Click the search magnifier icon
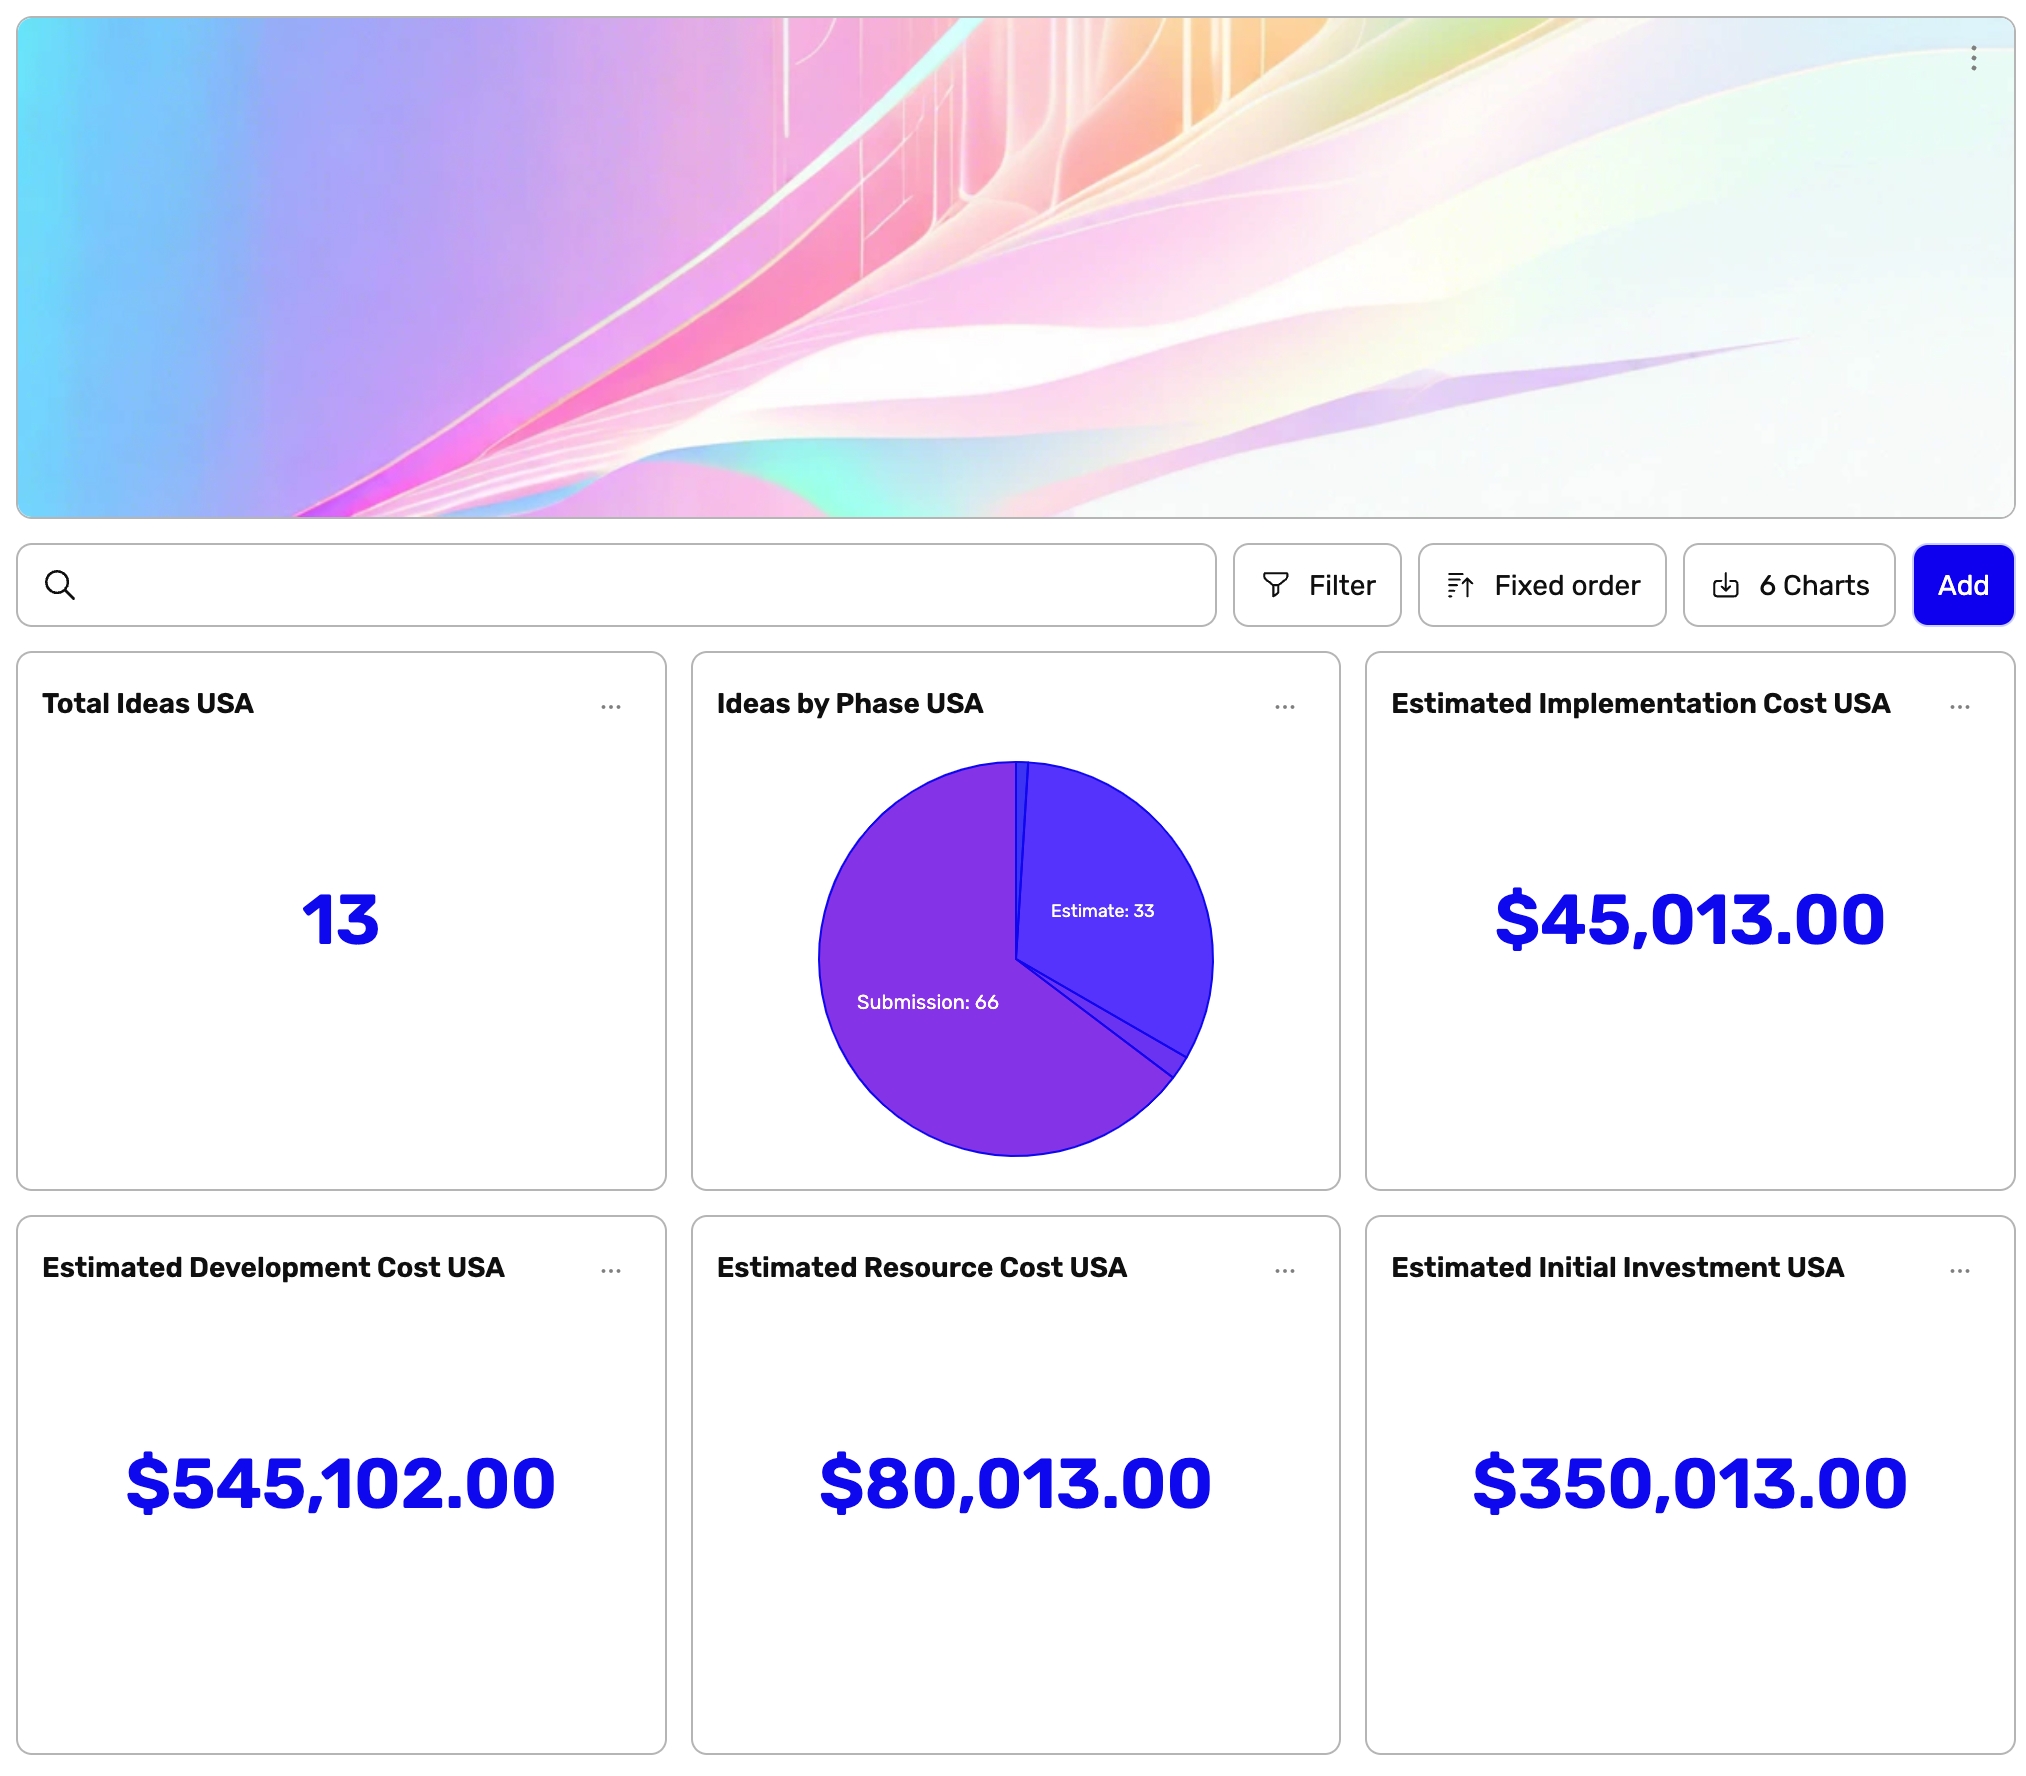 point(60,585)
